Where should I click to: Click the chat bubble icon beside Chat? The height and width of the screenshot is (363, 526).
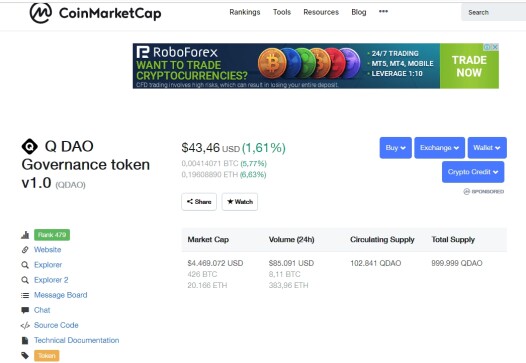coord(25,310)
